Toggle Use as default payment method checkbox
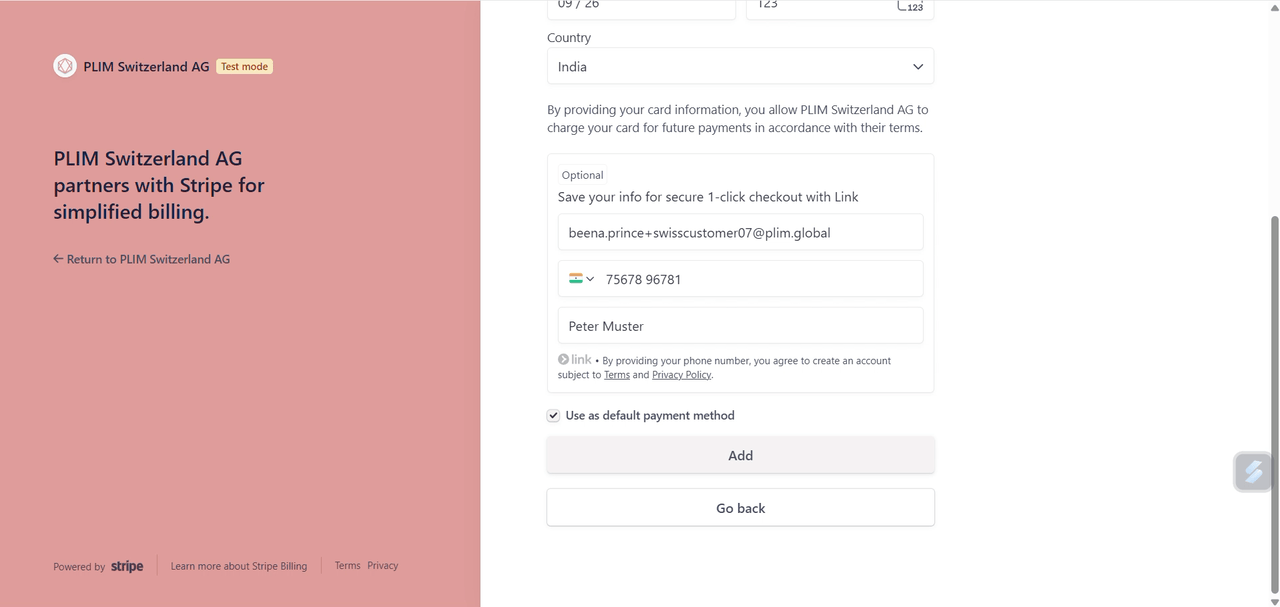Image resolution: width=1280 pixels, height=607 pixels. 553,415
